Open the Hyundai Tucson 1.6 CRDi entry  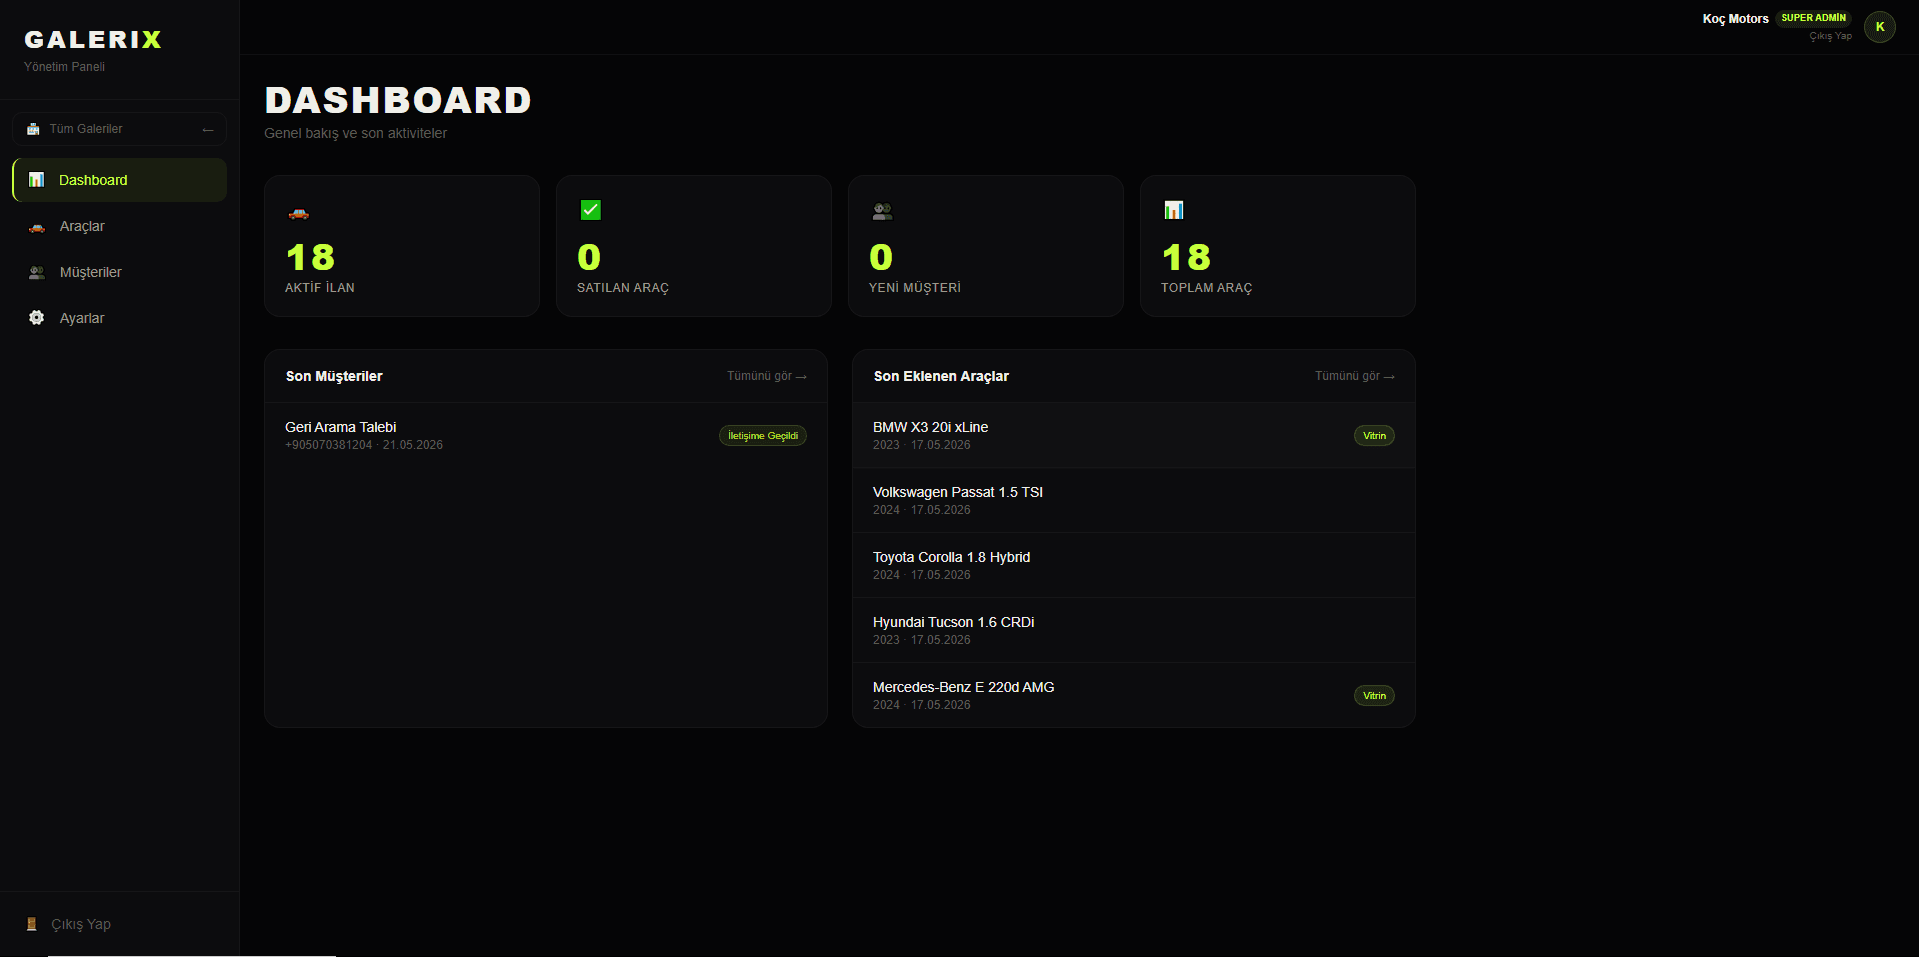(x=1134, y=630)
